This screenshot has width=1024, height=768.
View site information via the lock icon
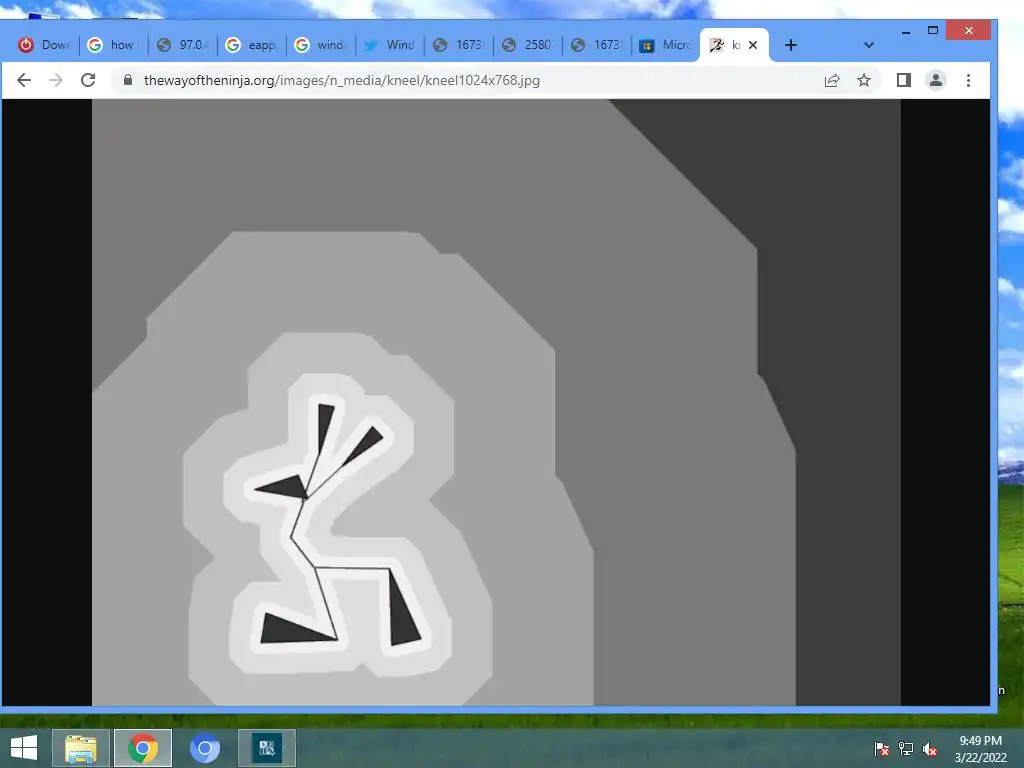click(x=128, y=80)
